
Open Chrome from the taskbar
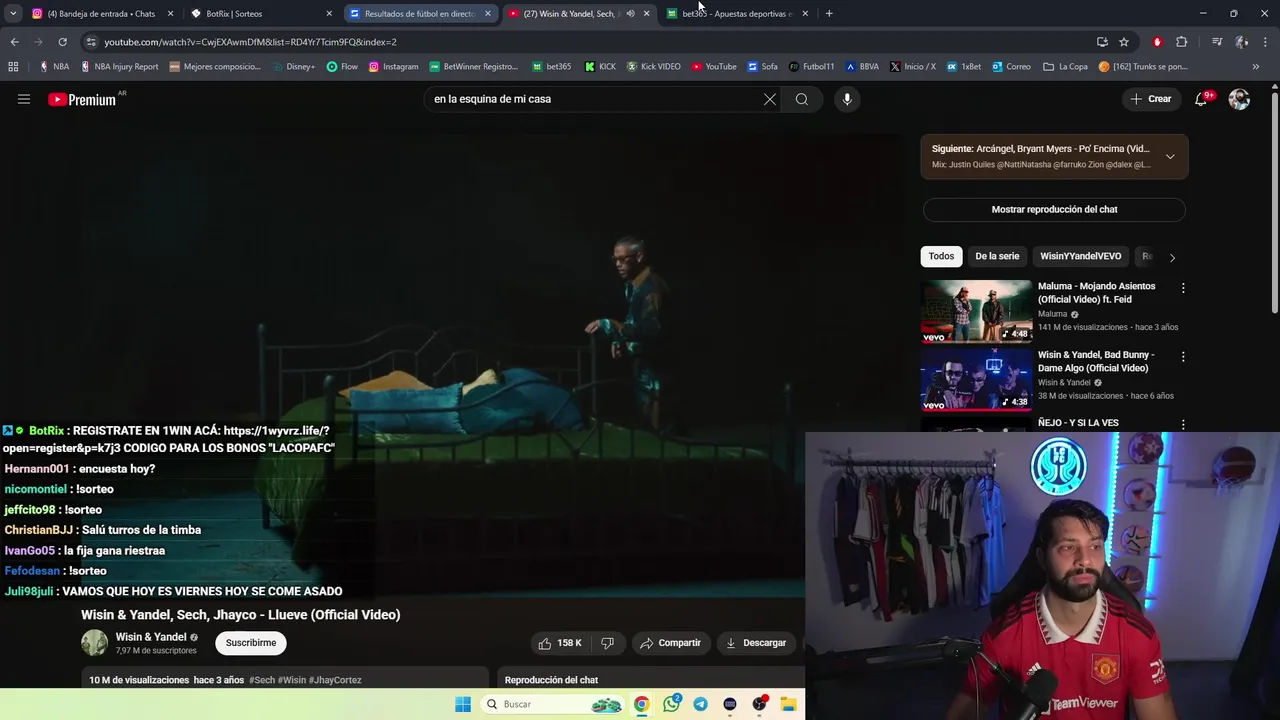tap(641, 704)
